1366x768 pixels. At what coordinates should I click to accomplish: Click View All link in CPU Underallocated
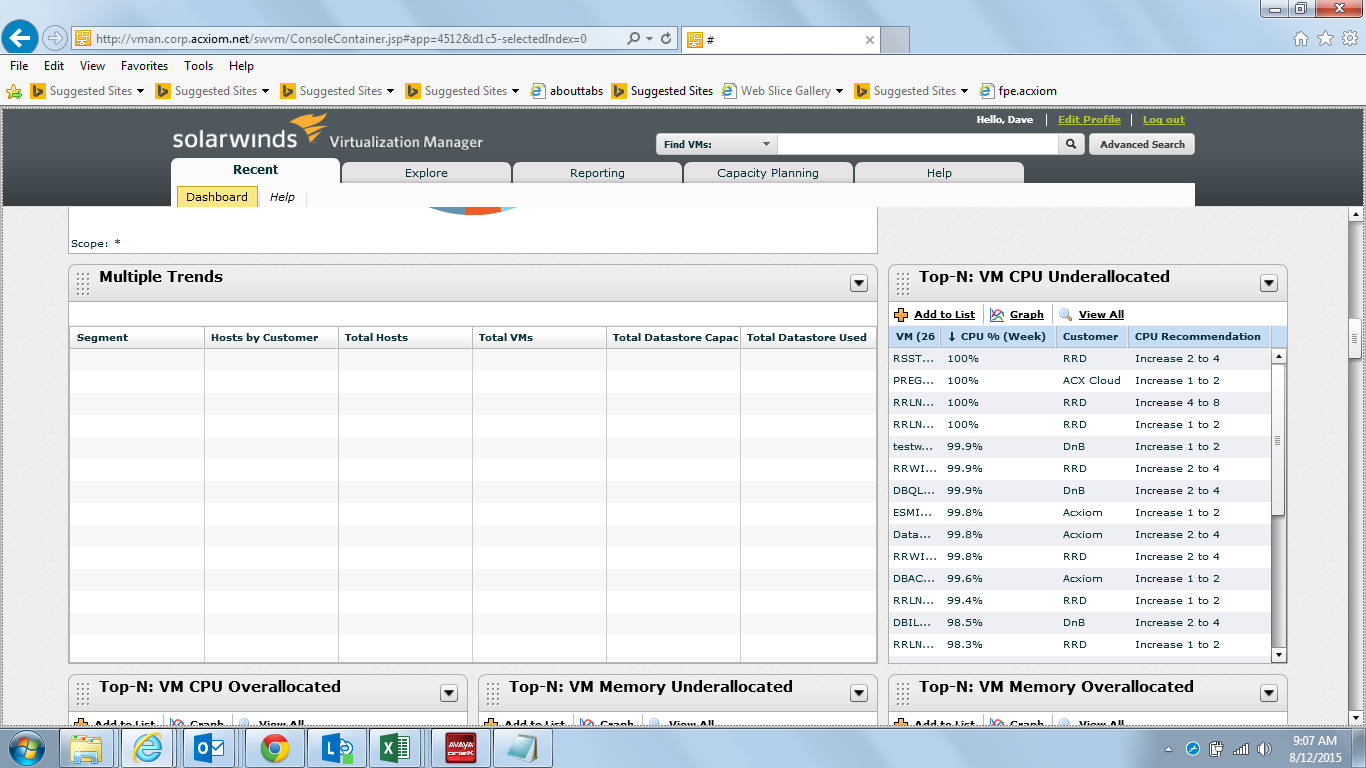1101,315
